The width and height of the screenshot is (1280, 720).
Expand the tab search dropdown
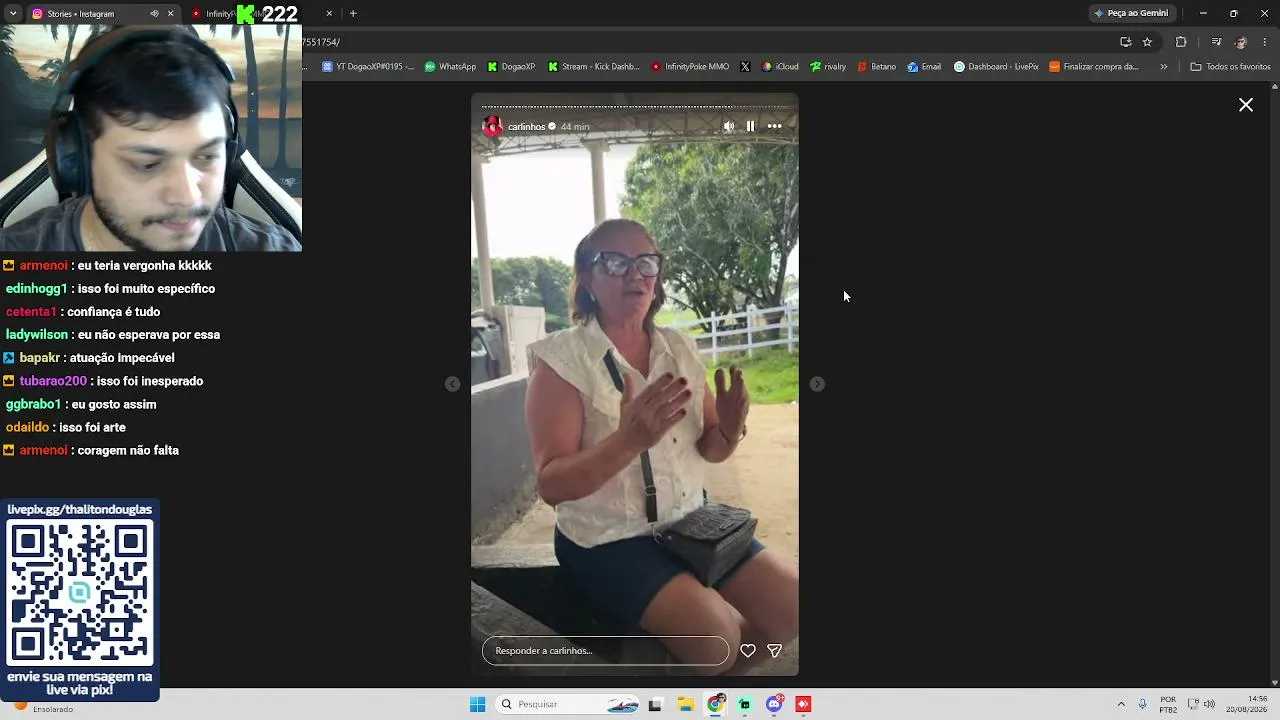pyautogui.click(x=12, y=14)
